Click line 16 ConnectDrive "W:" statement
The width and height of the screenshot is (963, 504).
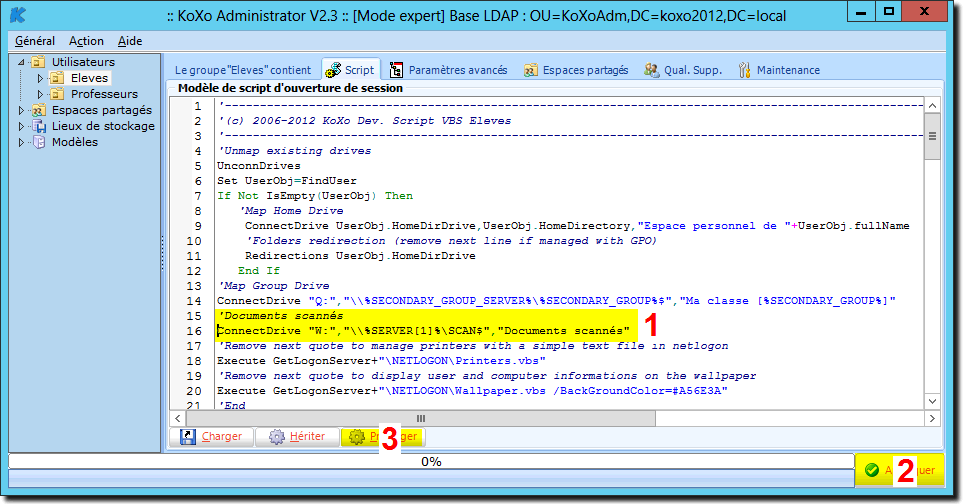(423, 331)
